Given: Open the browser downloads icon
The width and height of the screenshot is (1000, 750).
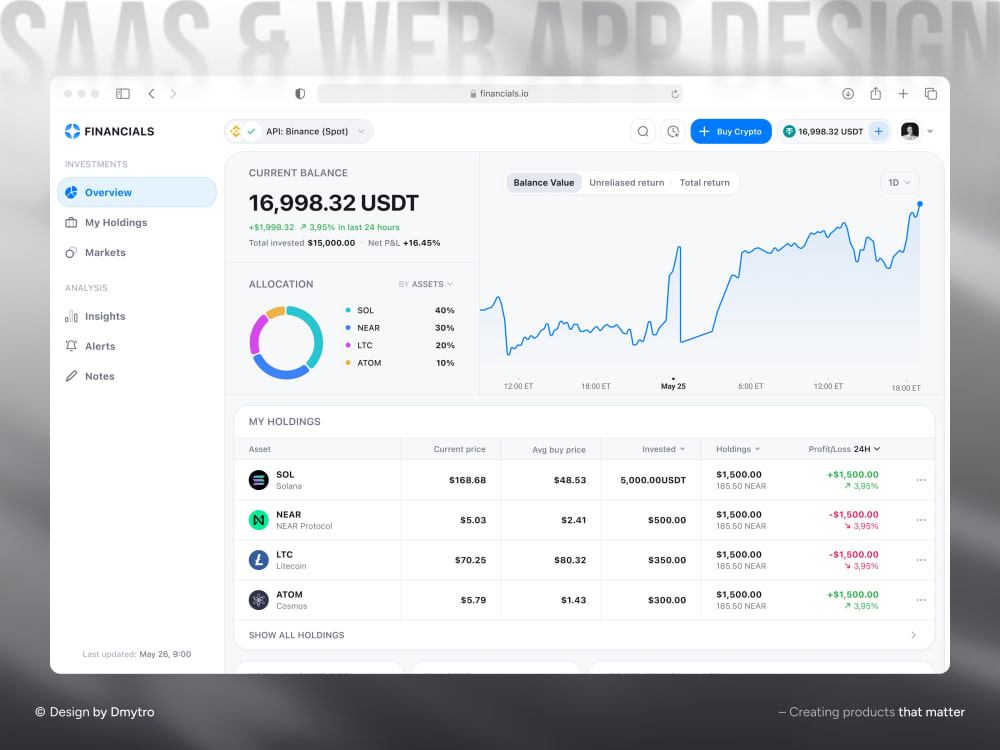Looking at the screenshot, I should [x=848, y=94].
